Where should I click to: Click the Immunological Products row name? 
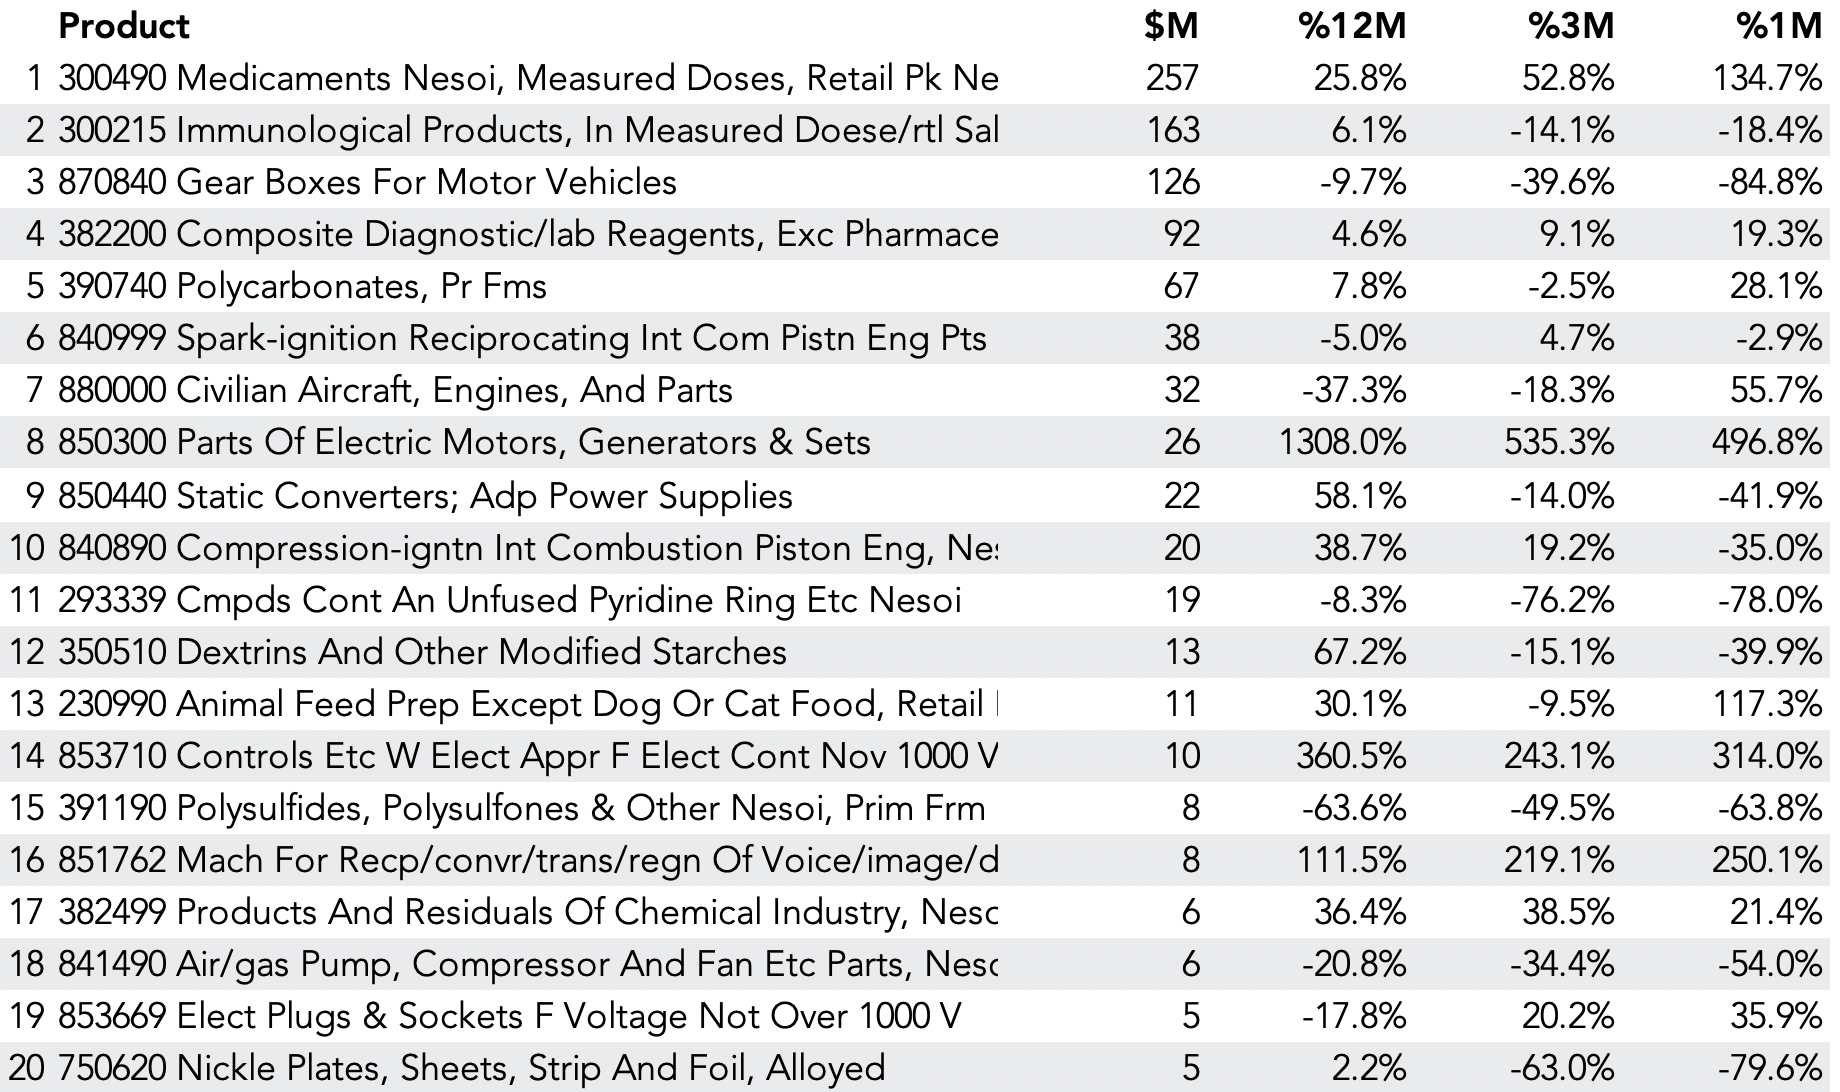528,130
